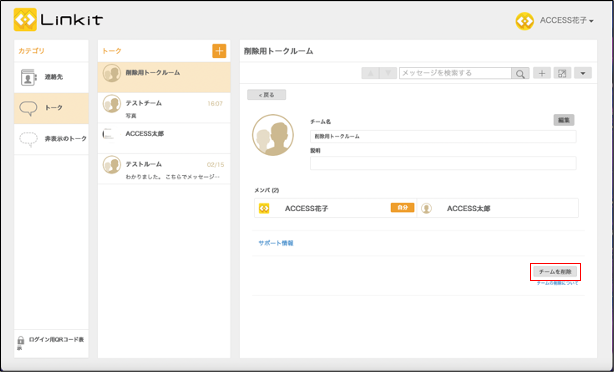Screen dimensions: 614x372
Task: Open the 連絡先 contacts category
Action: (x=51, y=77)
